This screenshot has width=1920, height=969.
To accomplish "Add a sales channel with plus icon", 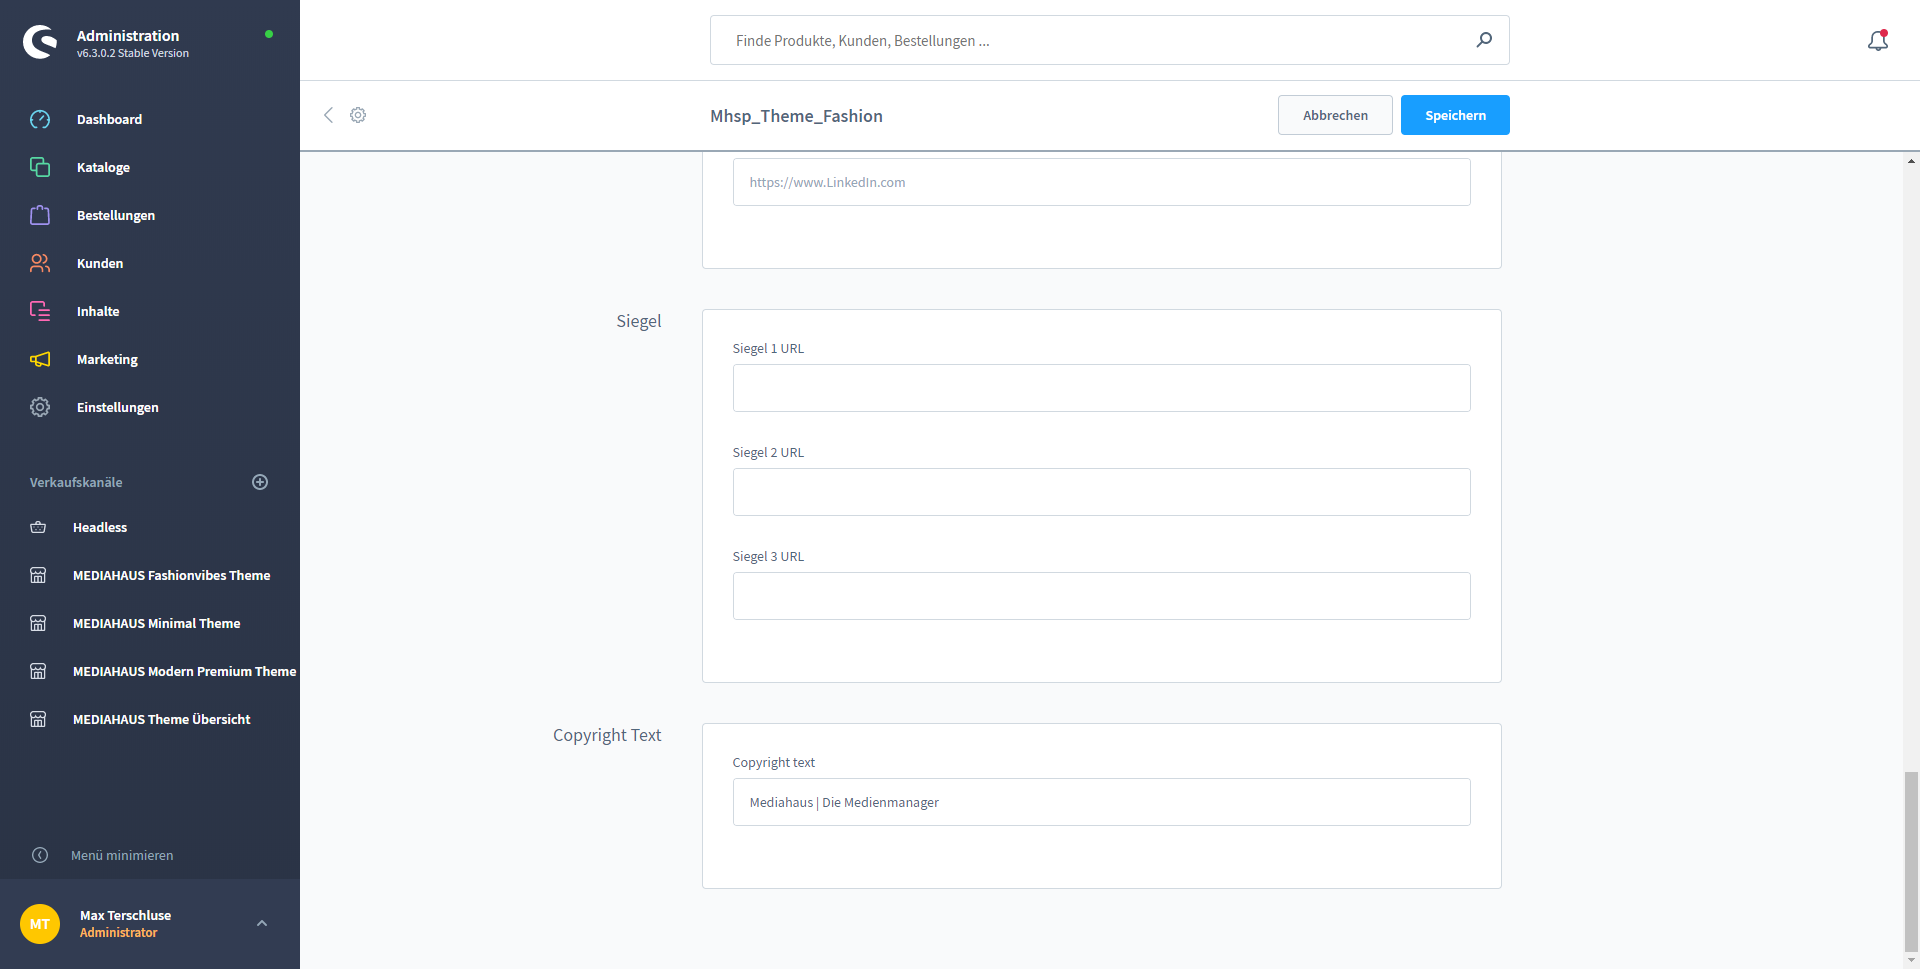I will click(x=260, y=482).
